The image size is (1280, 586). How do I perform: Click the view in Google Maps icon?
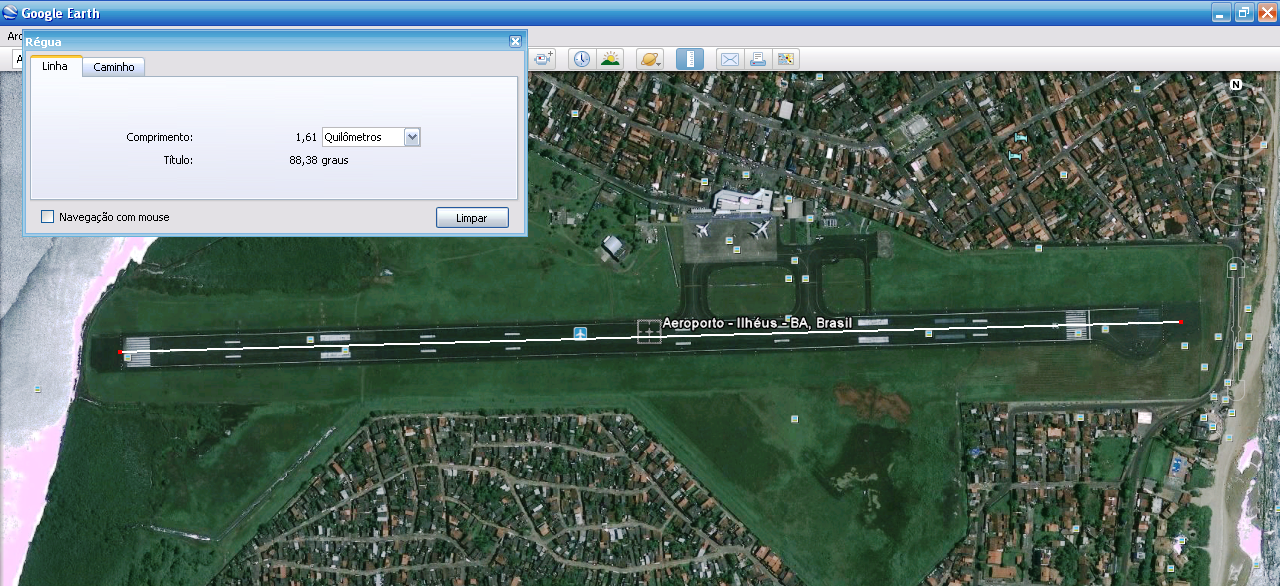786,59
